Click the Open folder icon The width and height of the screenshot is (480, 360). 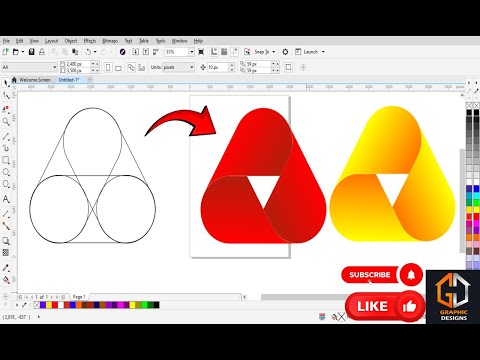[x=16, y=52]
